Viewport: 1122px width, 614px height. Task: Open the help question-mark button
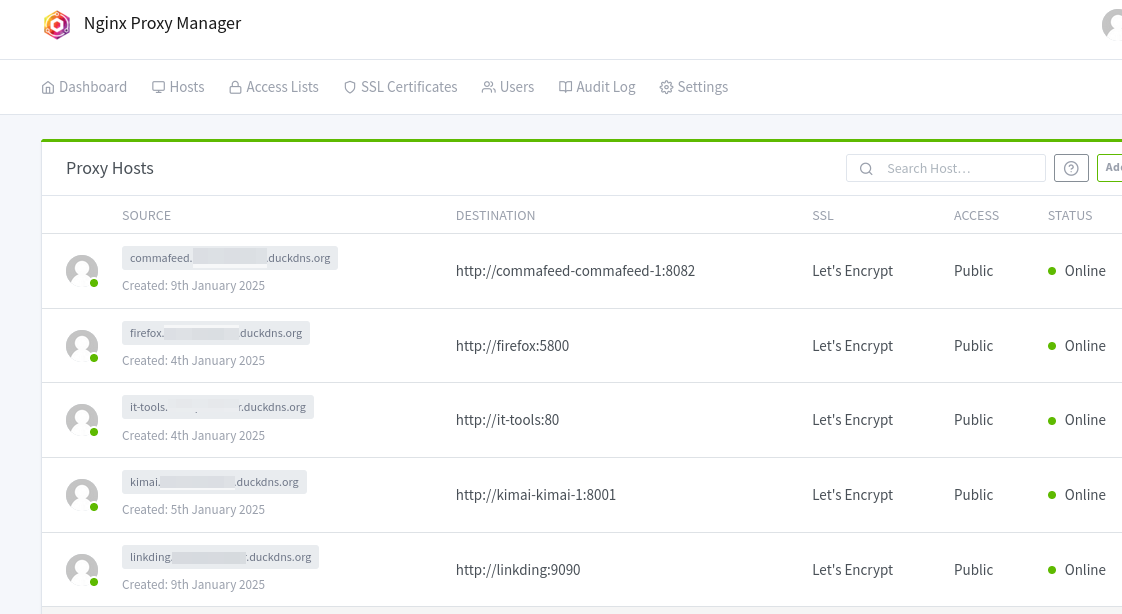coord(1071,168)
